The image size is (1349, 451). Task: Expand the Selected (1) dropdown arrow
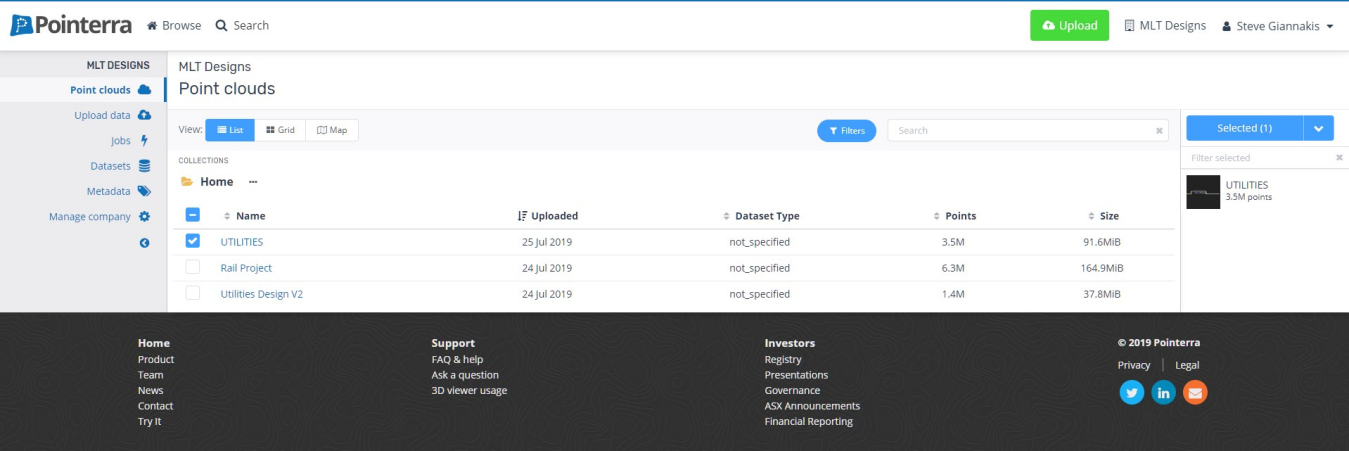coord(1319,128)
